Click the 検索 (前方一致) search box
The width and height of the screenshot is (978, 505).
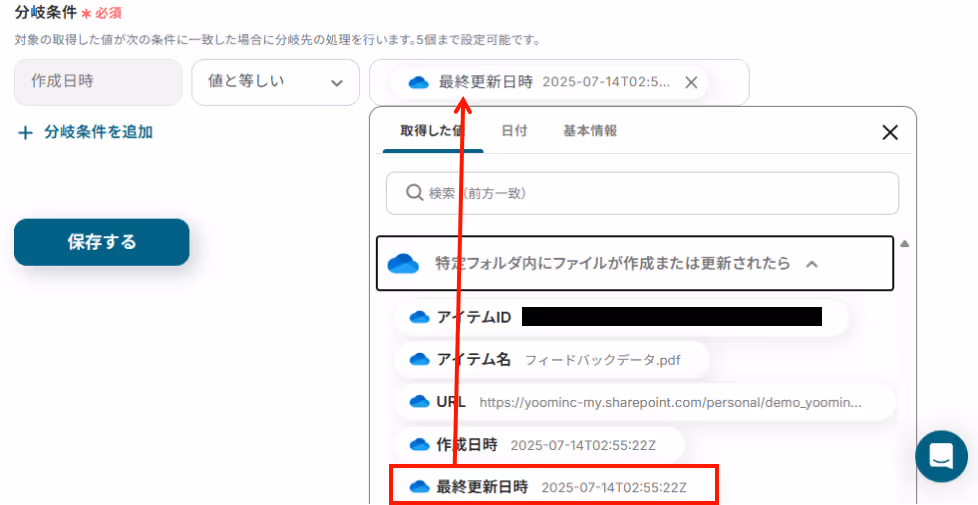[x=642, y=193]
